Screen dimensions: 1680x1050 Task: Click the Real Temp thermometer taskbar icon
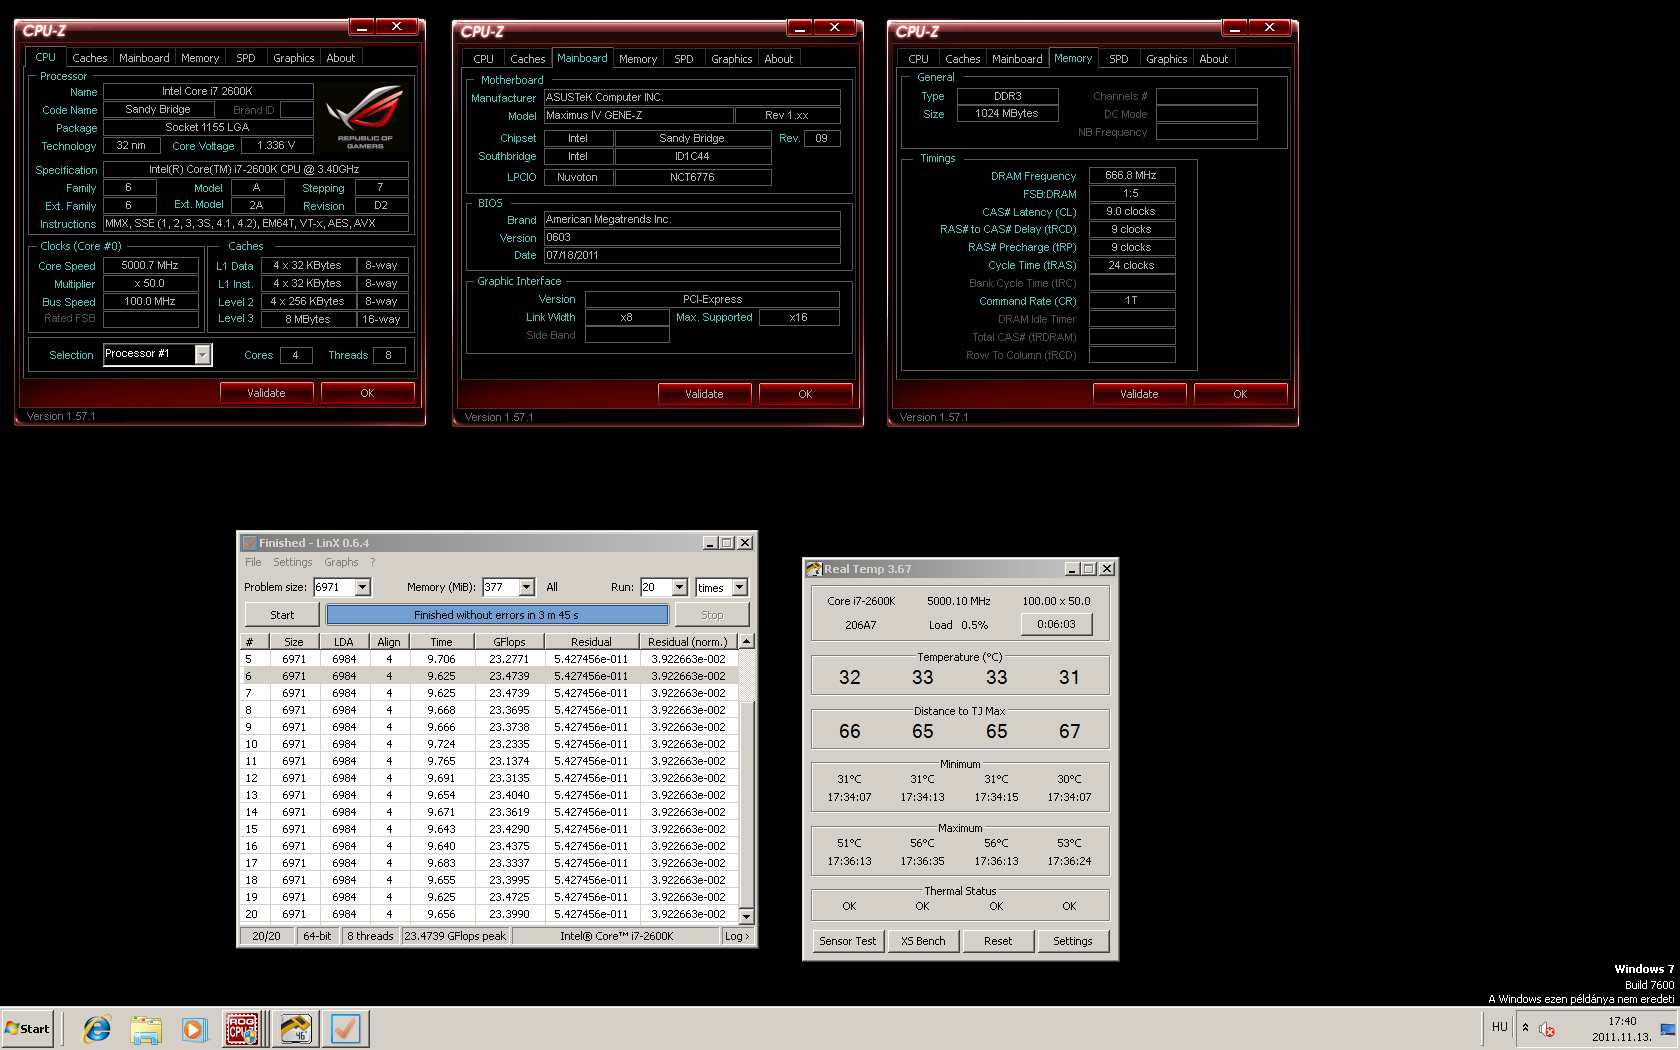tap(295, 1028)
